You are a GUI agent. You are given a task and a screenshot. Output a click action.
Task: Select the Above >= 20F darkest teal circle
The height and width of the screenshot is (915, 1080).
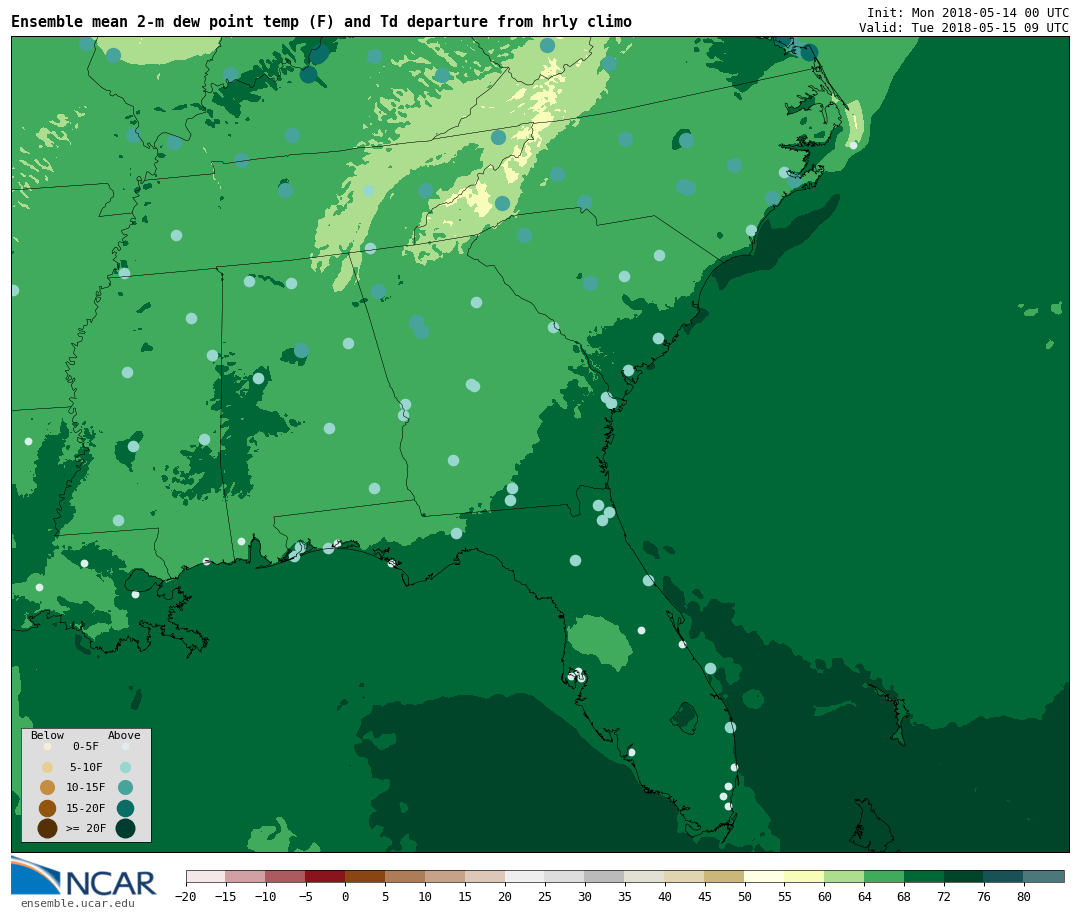coord(125,828)
